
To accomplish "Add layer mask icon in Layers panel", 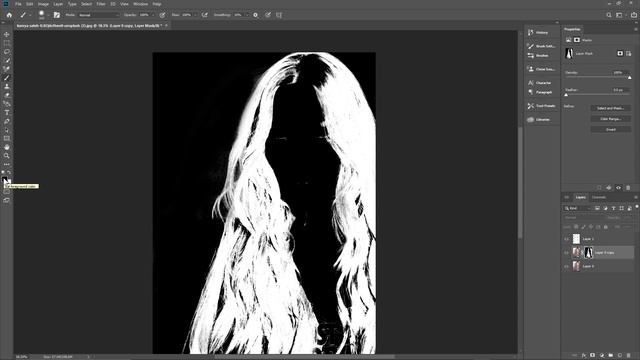I will pos(593,356).
